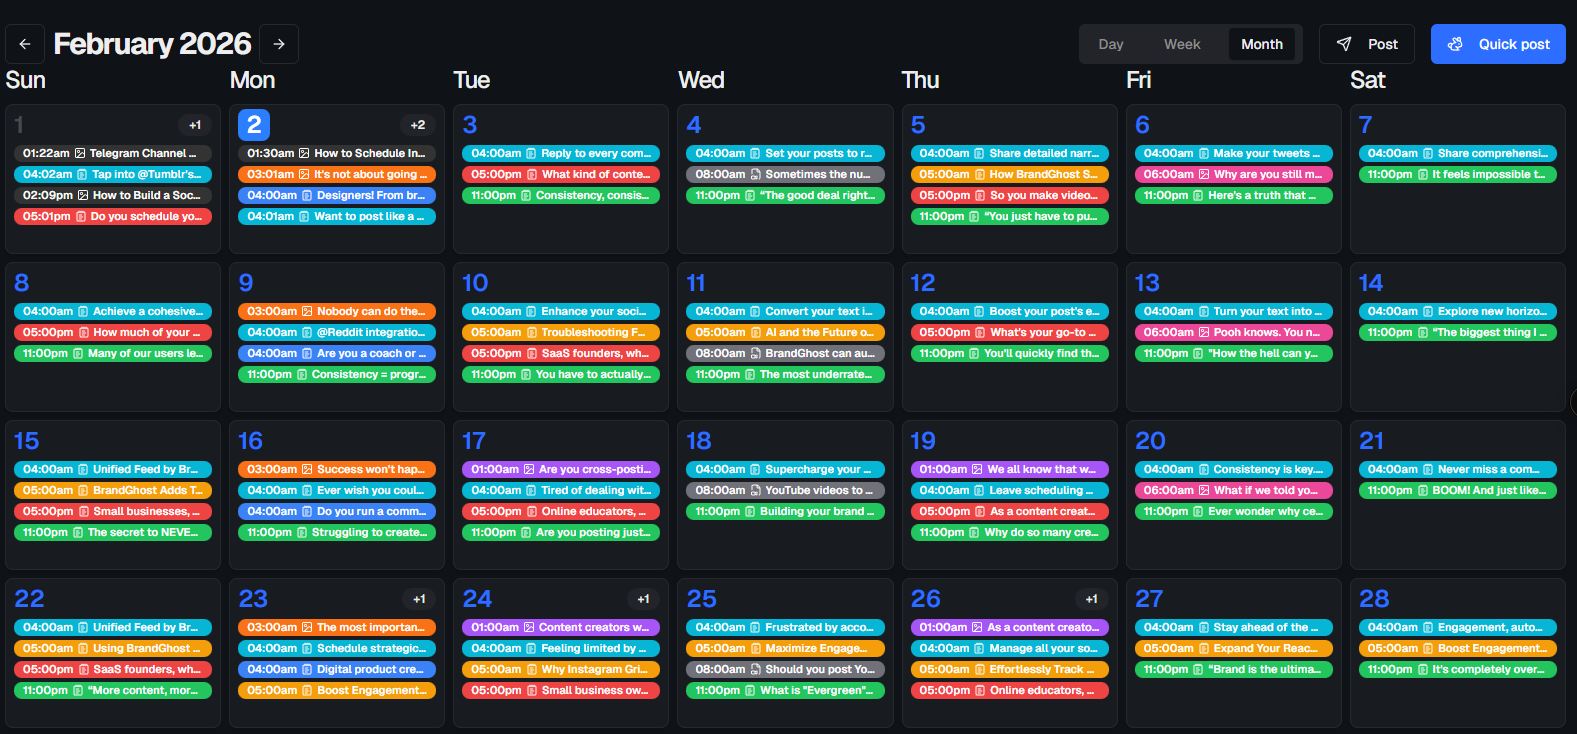Open "It's not about going" post

pos(337,174)
